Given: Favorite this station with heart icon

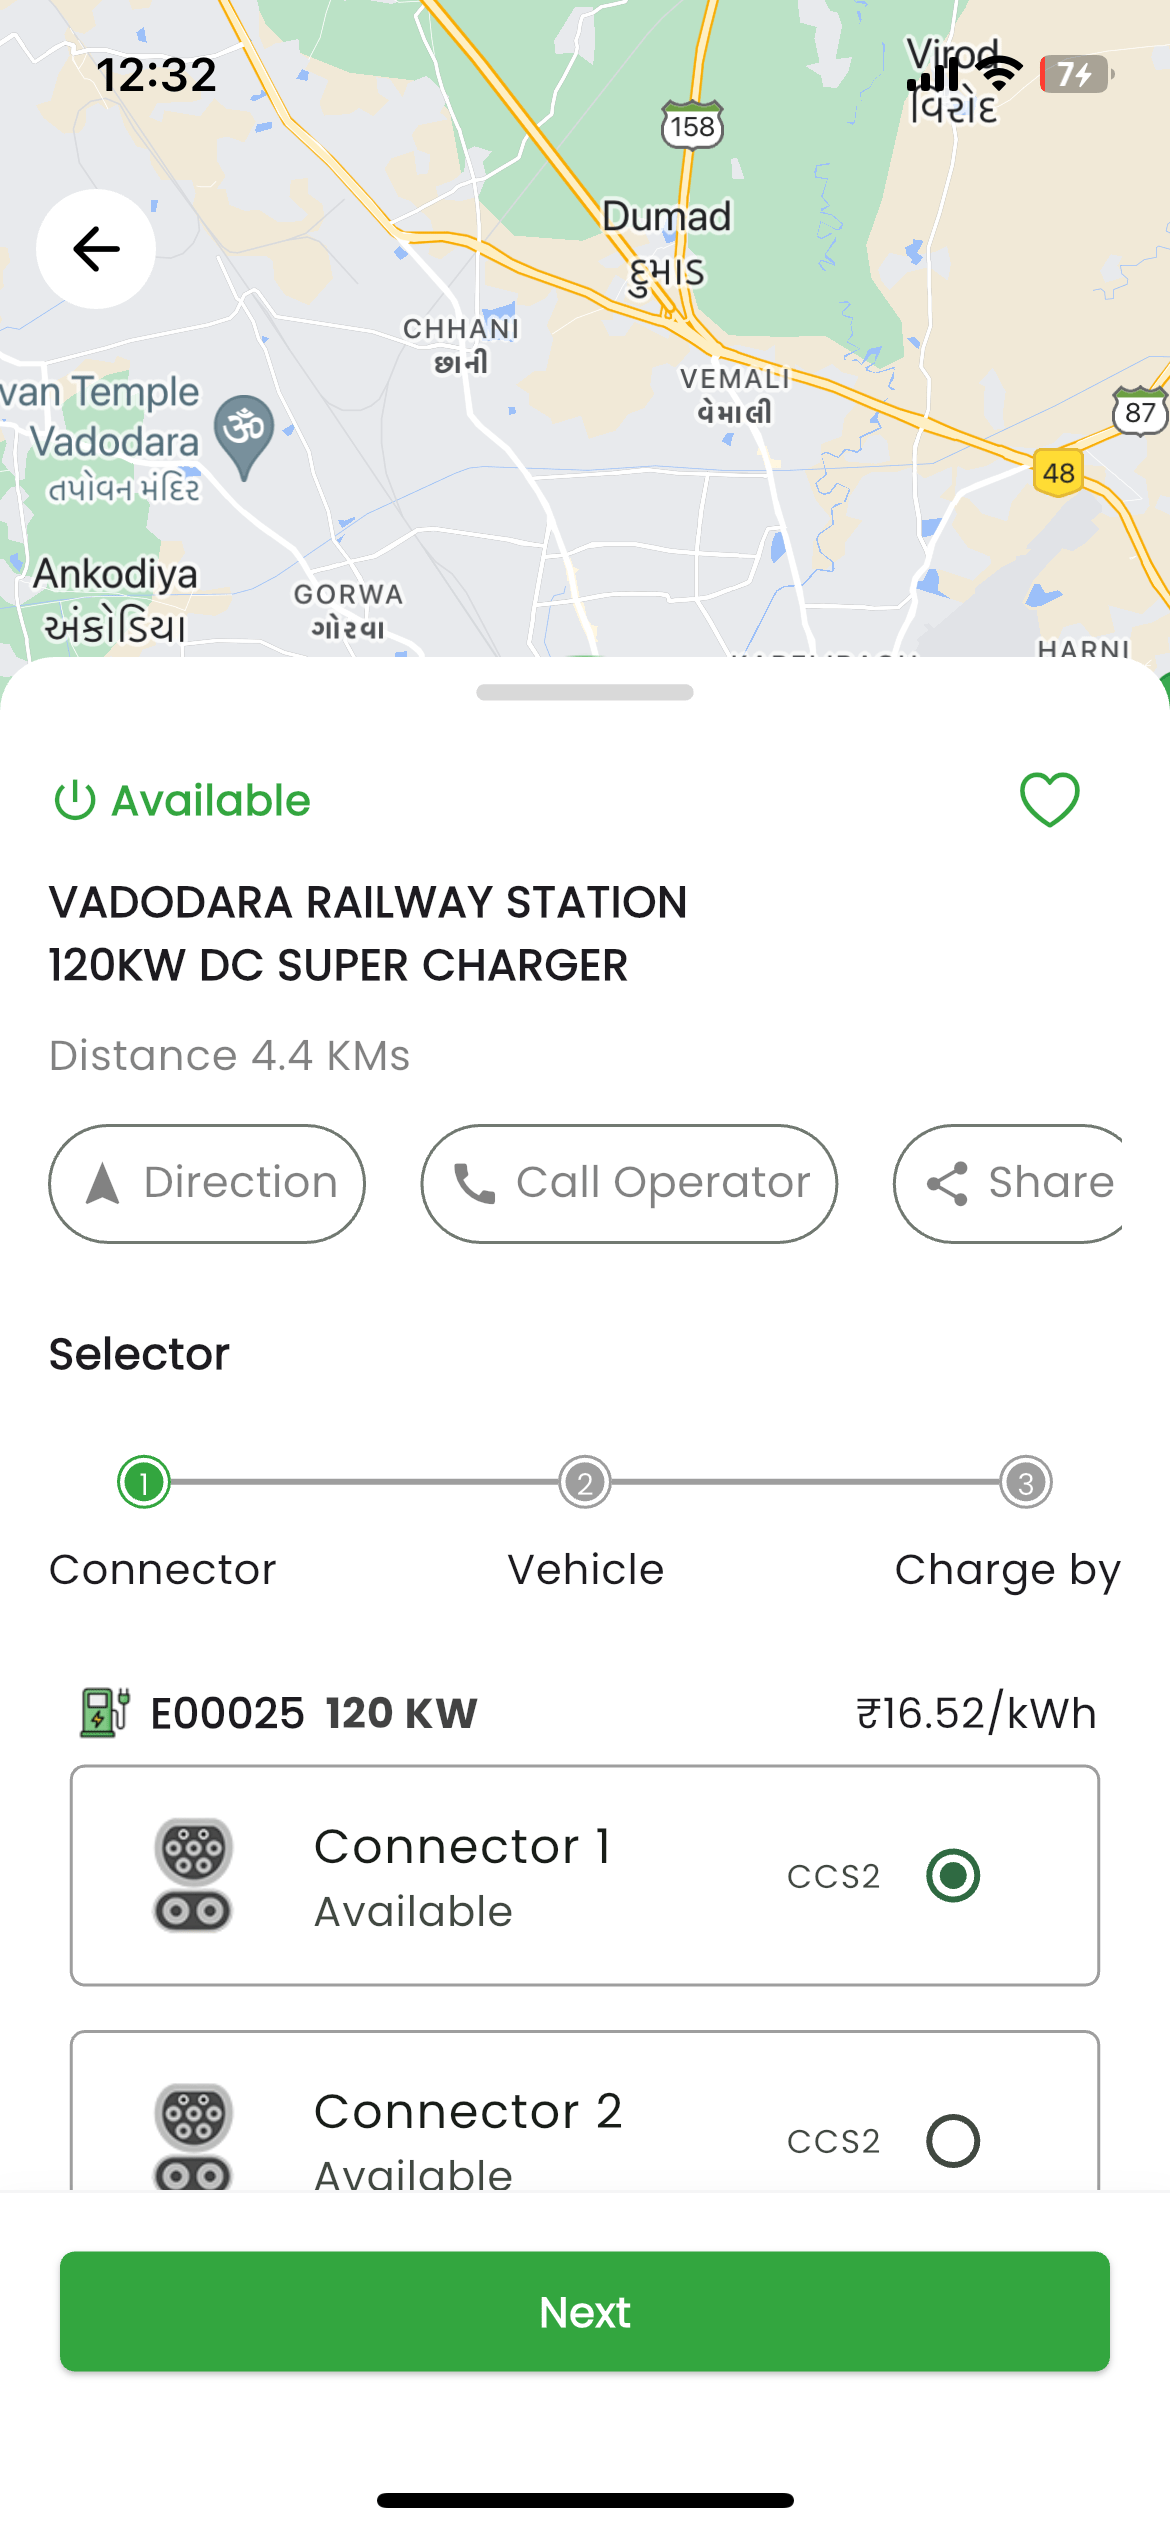Looking at the screenshot, I should tap(1049, 800).
